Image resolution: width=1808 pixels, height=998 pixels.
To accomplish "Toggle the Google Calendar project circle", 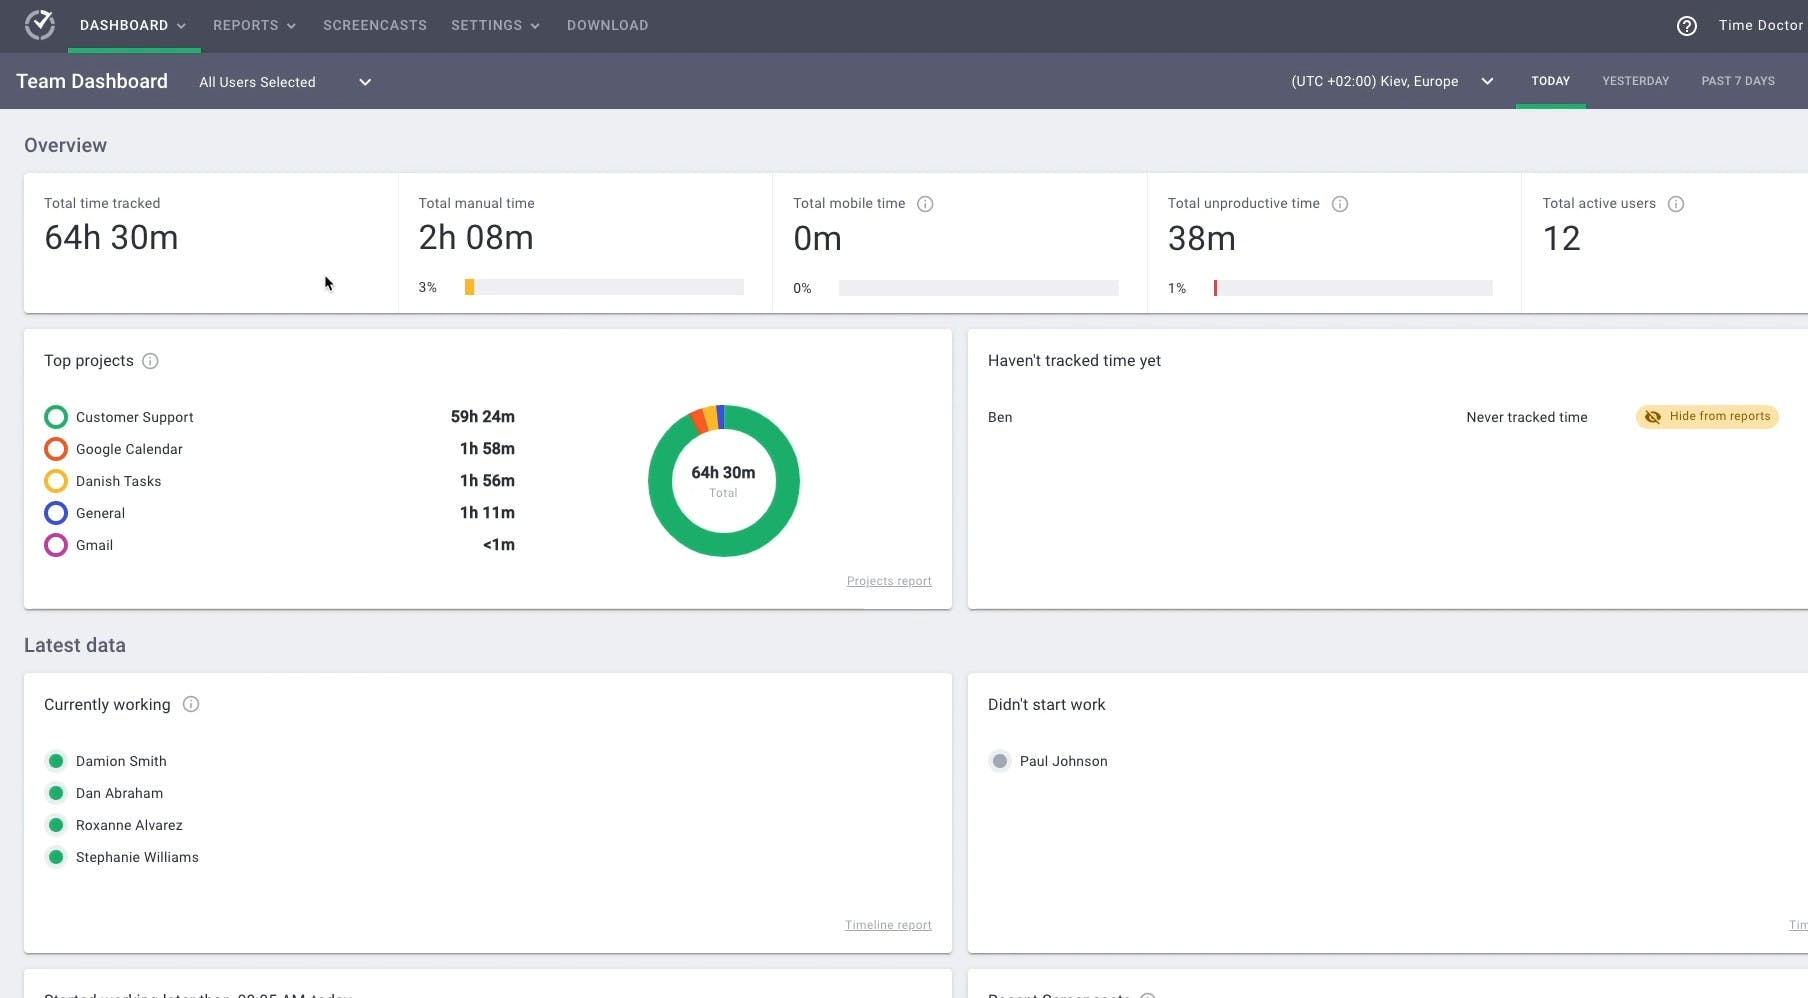I will pos(56,449).
